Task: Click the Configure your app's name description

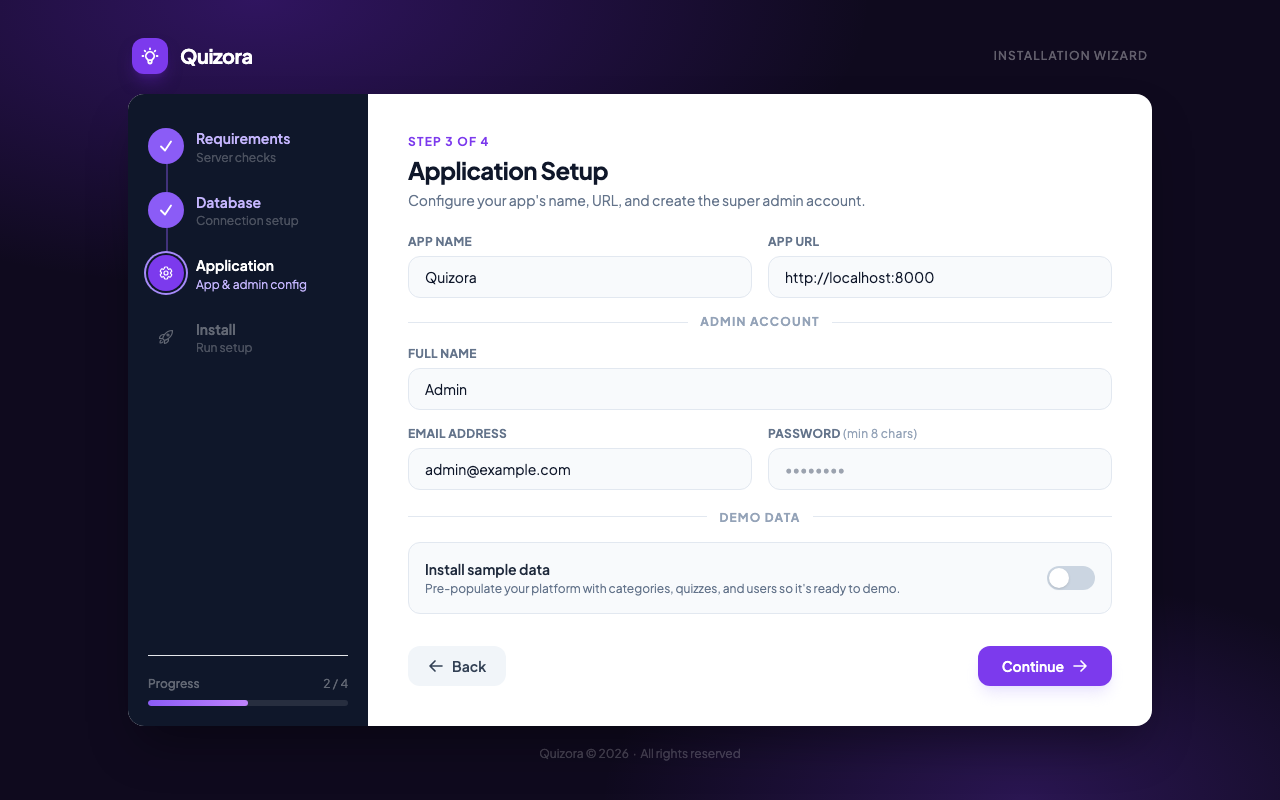Action: (x=636, y=201)
